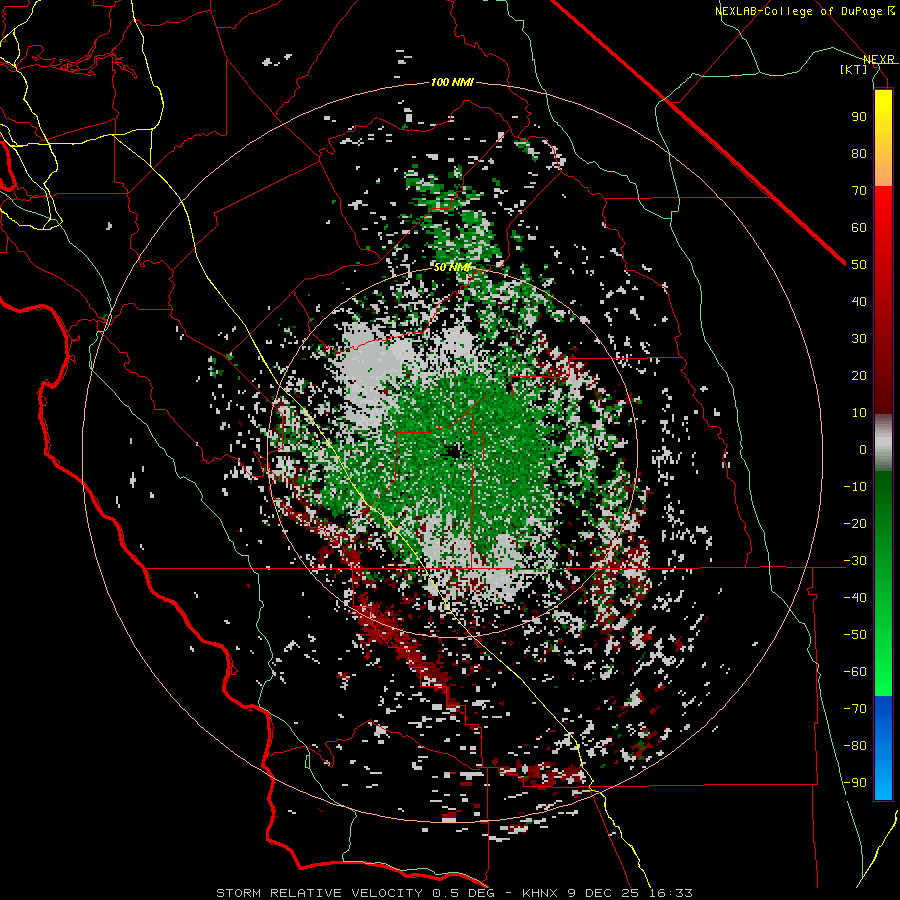This screenshot has width=900, height=900.
Task: Click the 50 NMI range ring label
Action: (x=452, y=267)
